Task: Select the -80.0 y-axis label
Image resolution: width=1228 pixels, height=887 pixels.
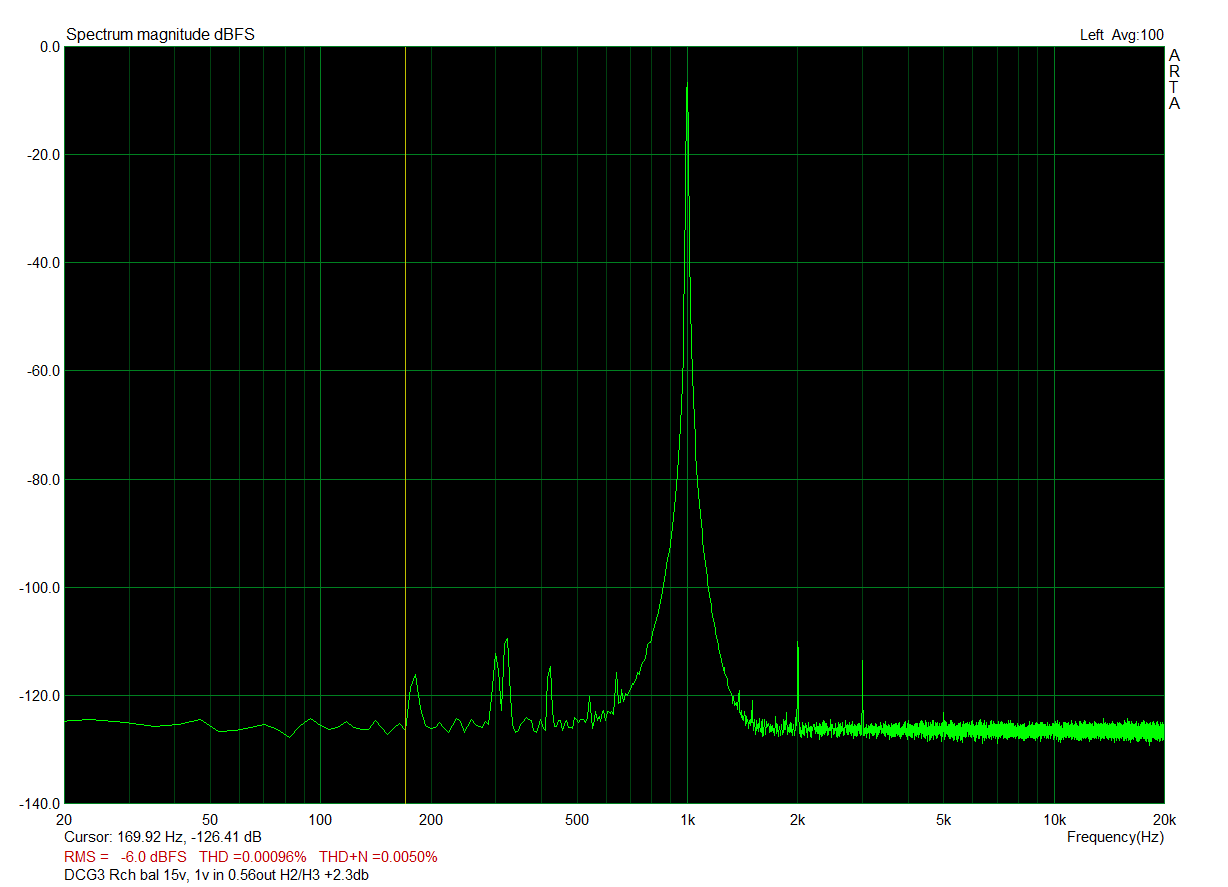Action: (x=42, y=480)
